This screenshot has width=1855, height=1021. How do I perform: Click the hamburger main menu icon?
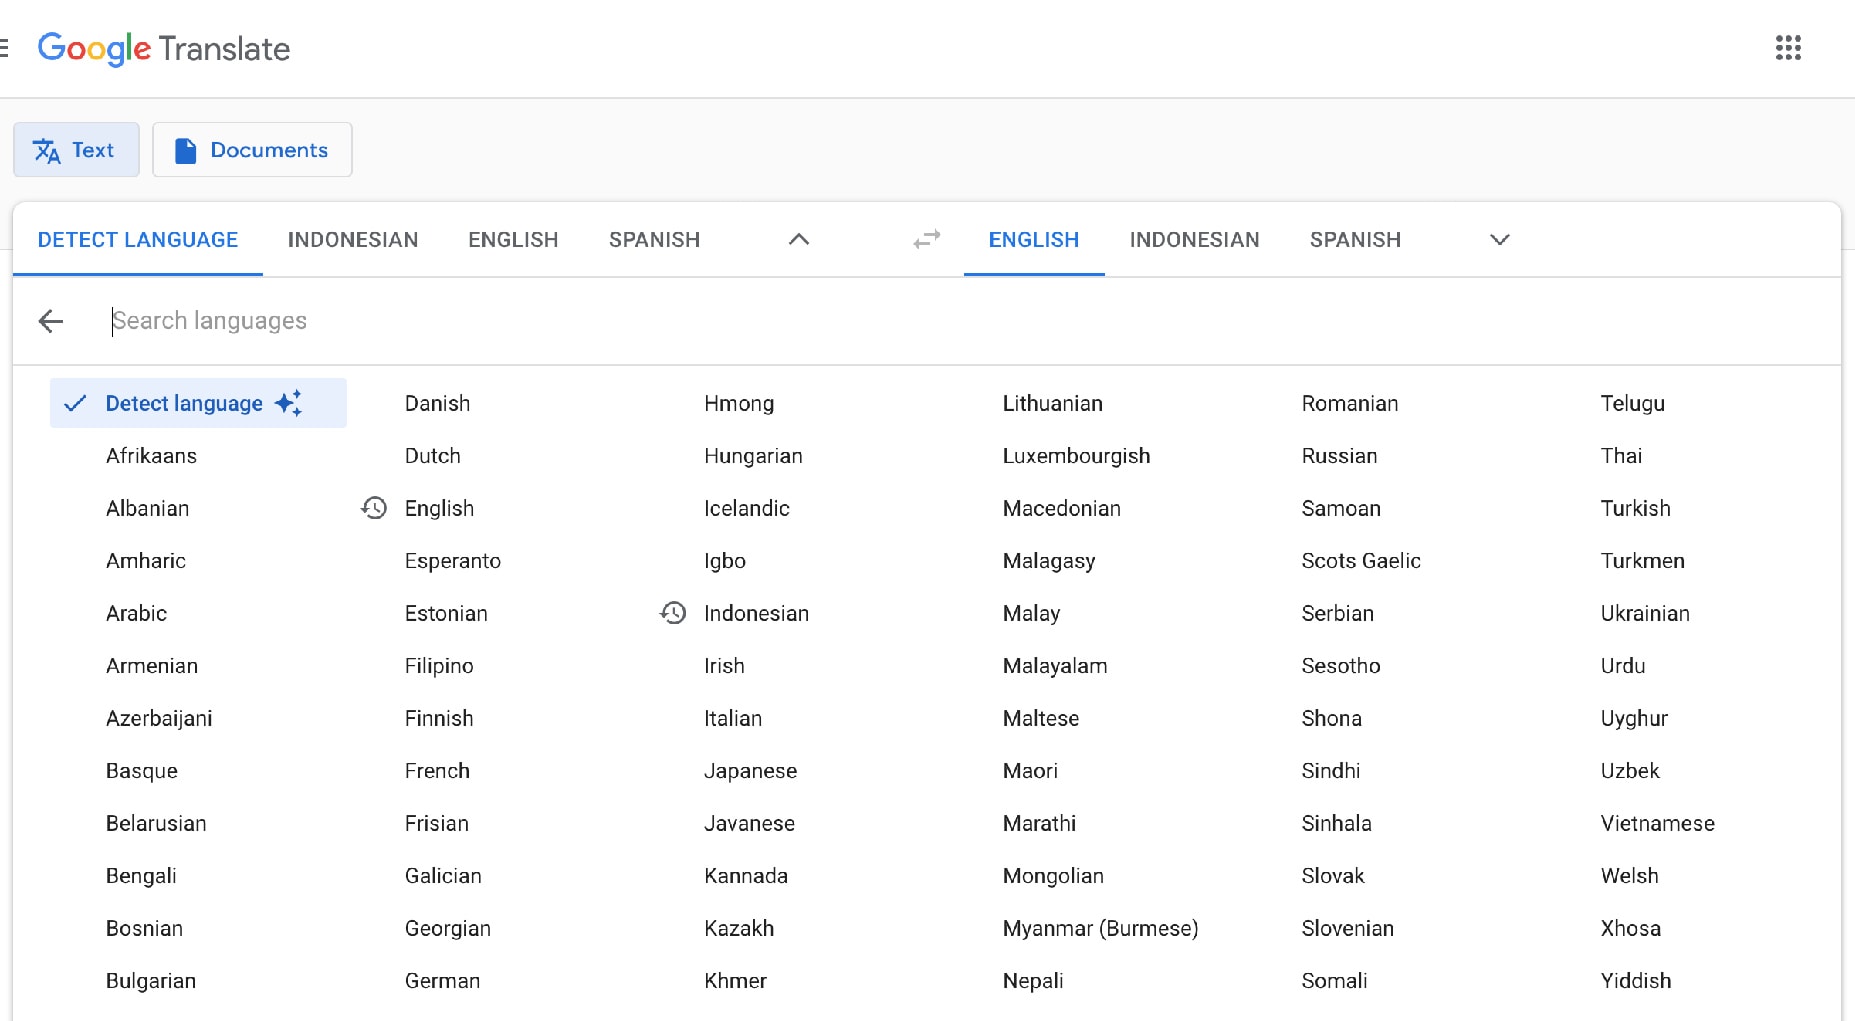(x=4, y=48)
